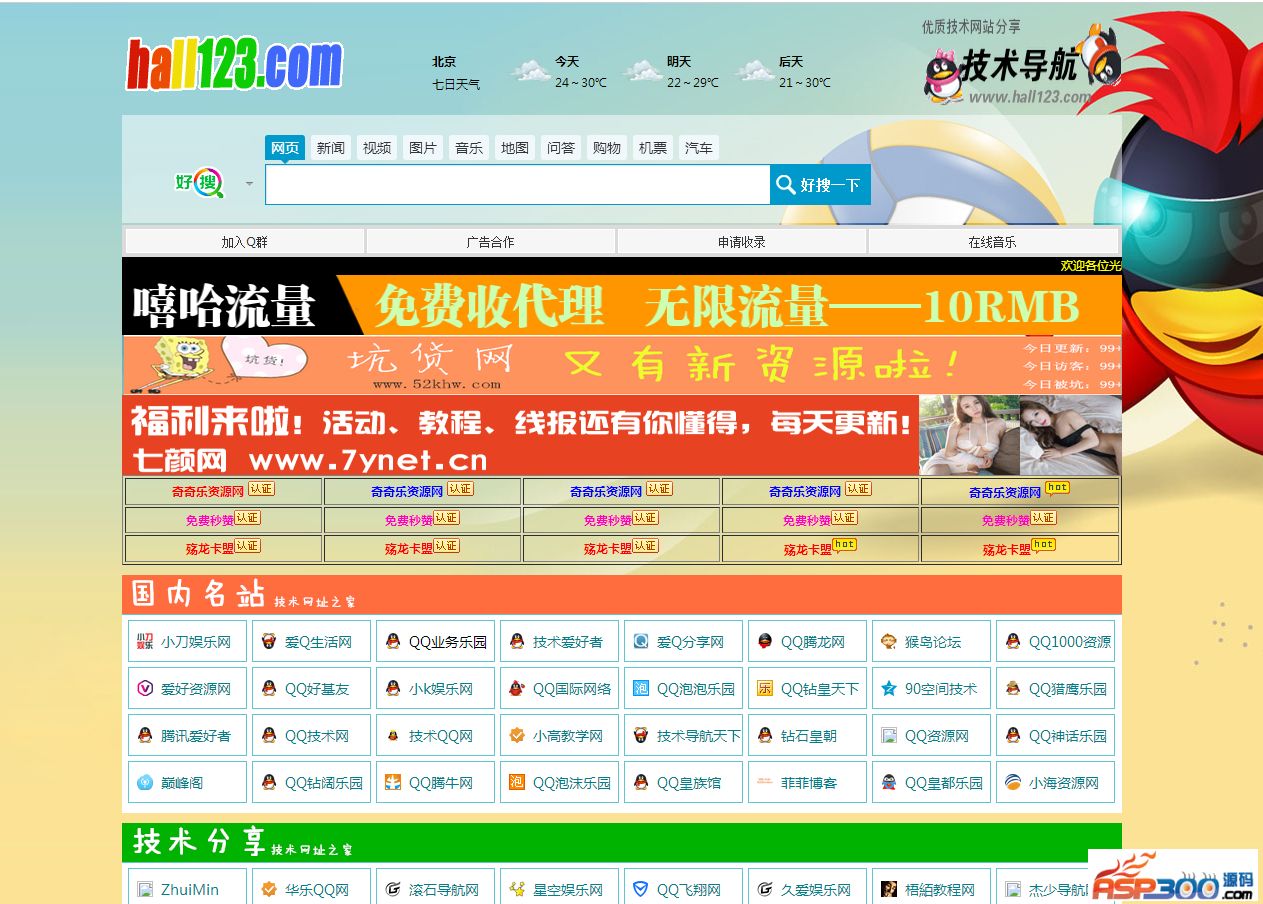Open the QQ神话乐园 link
This screenshot has width=1263, height=904.
click(x=1068, y=736)
